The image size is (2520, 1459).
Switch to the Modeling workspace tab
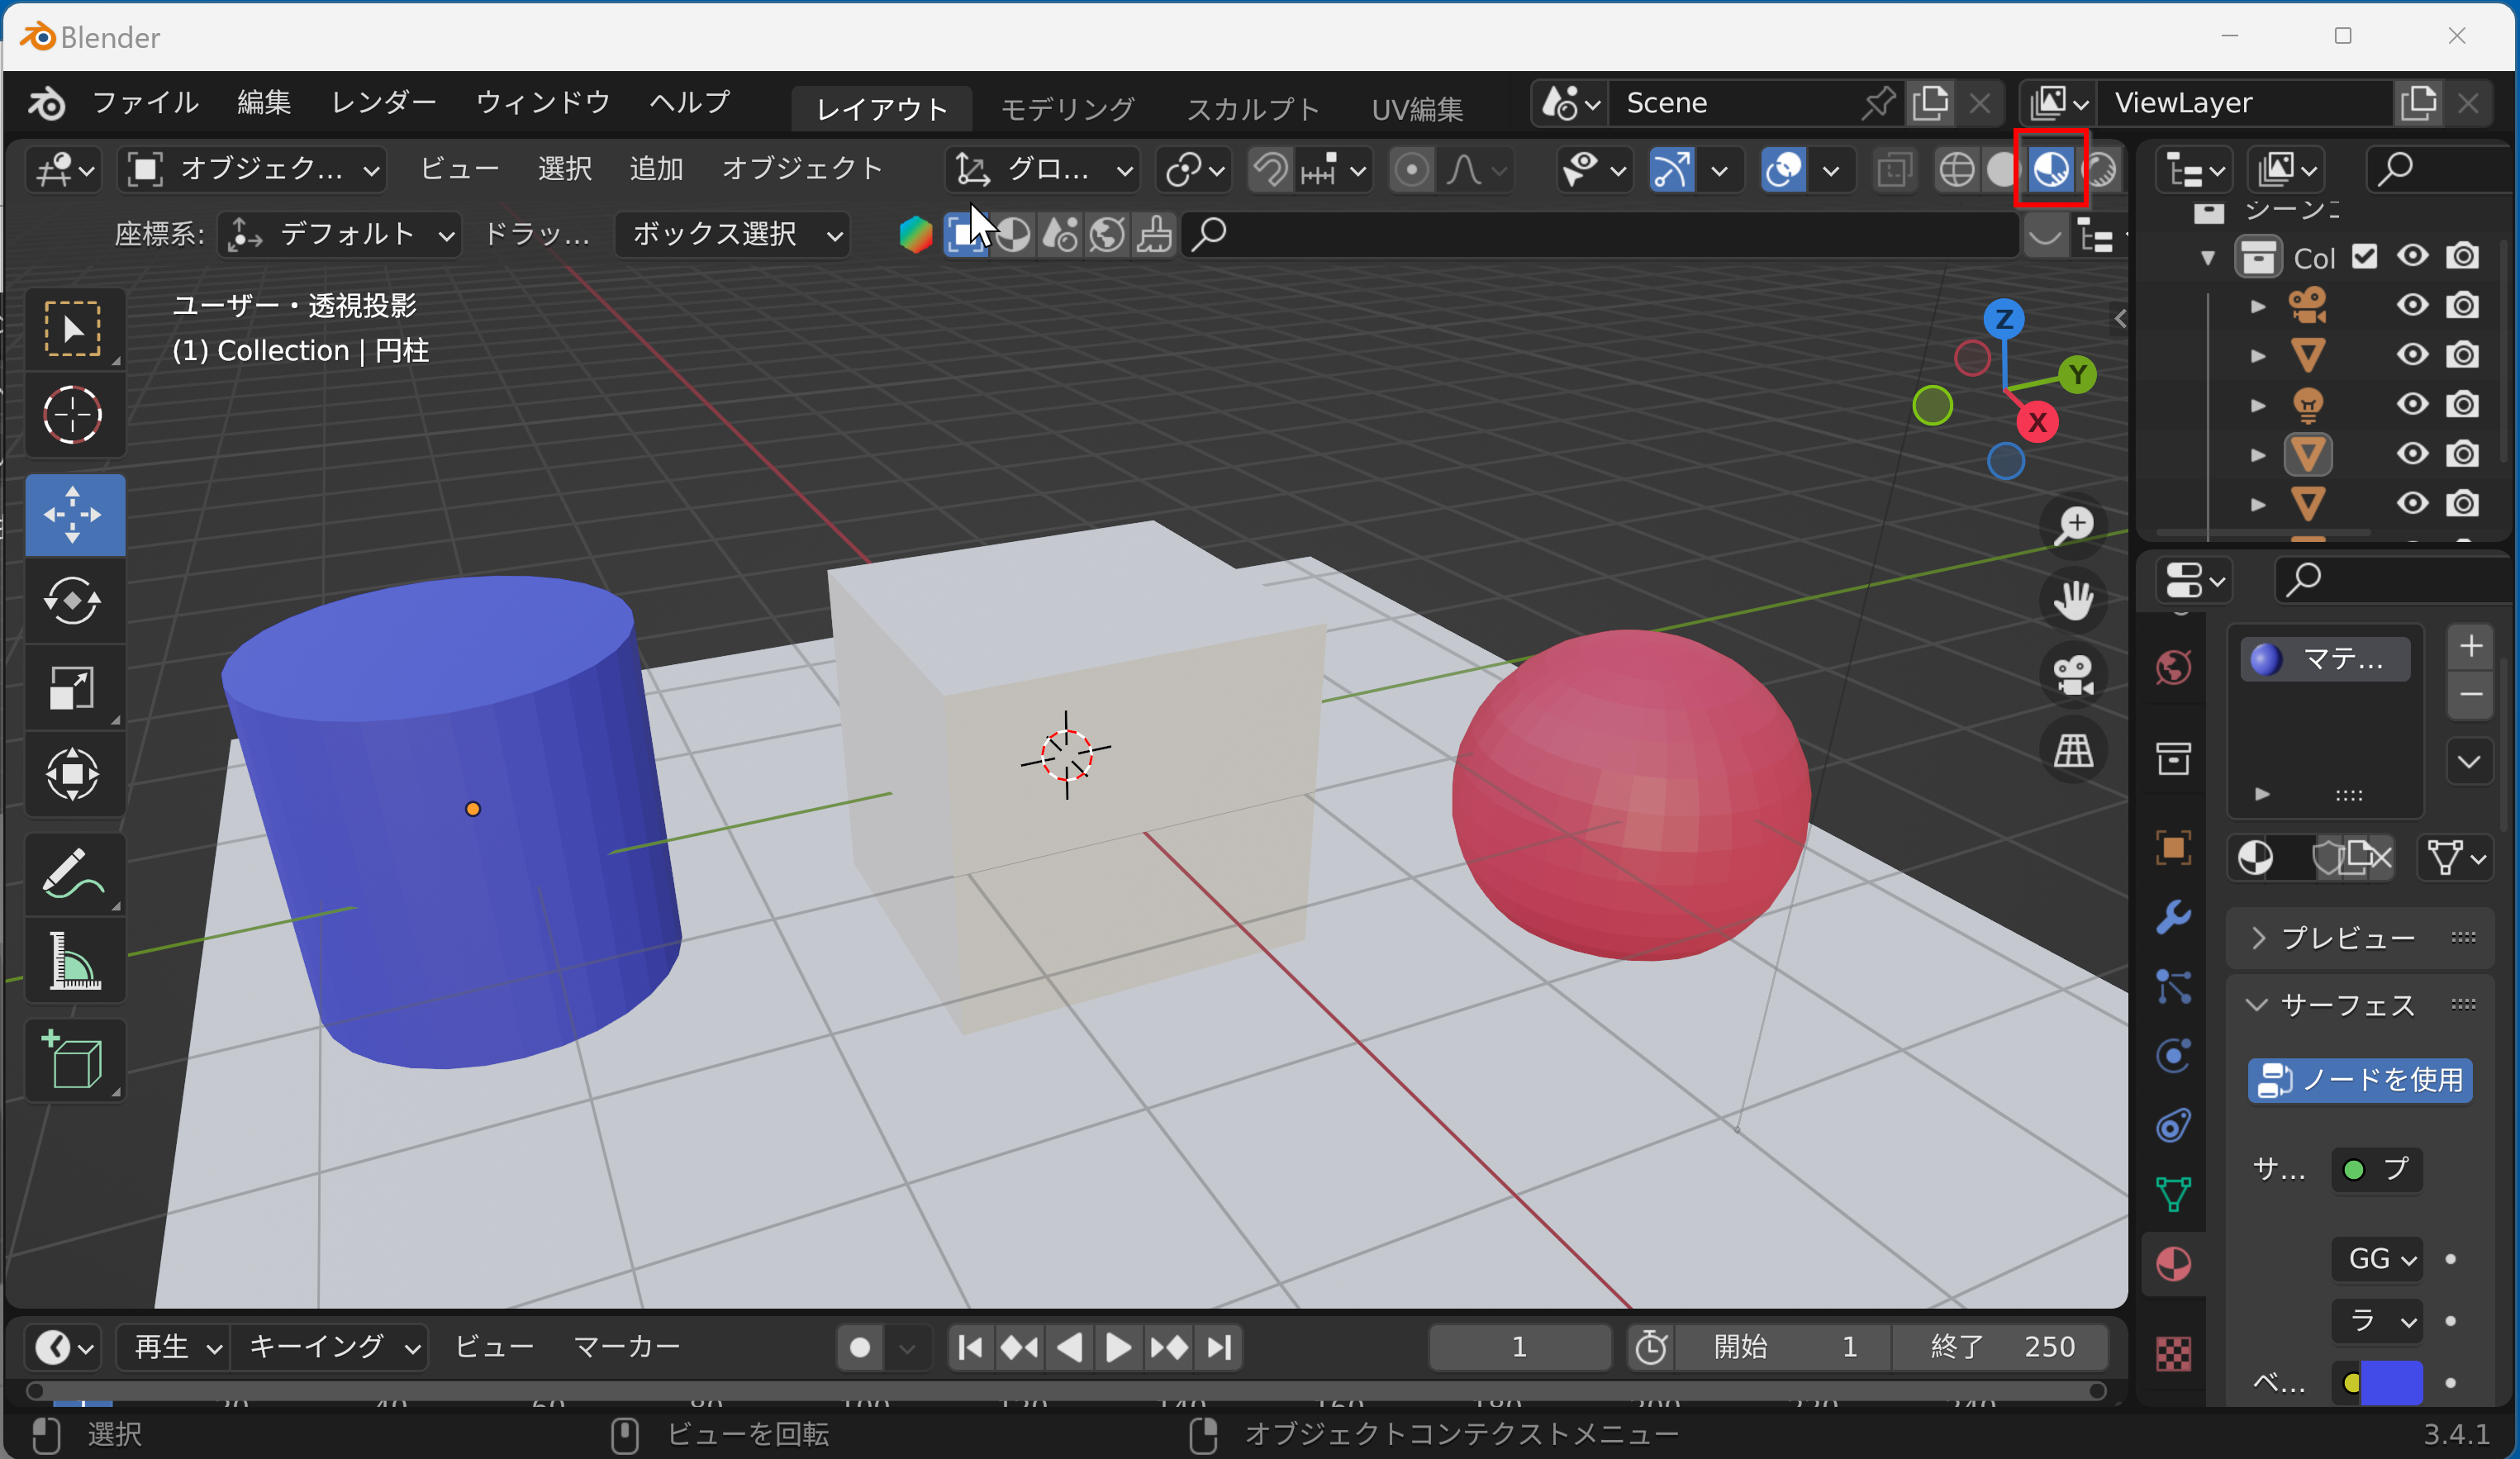coord(1067,108)
